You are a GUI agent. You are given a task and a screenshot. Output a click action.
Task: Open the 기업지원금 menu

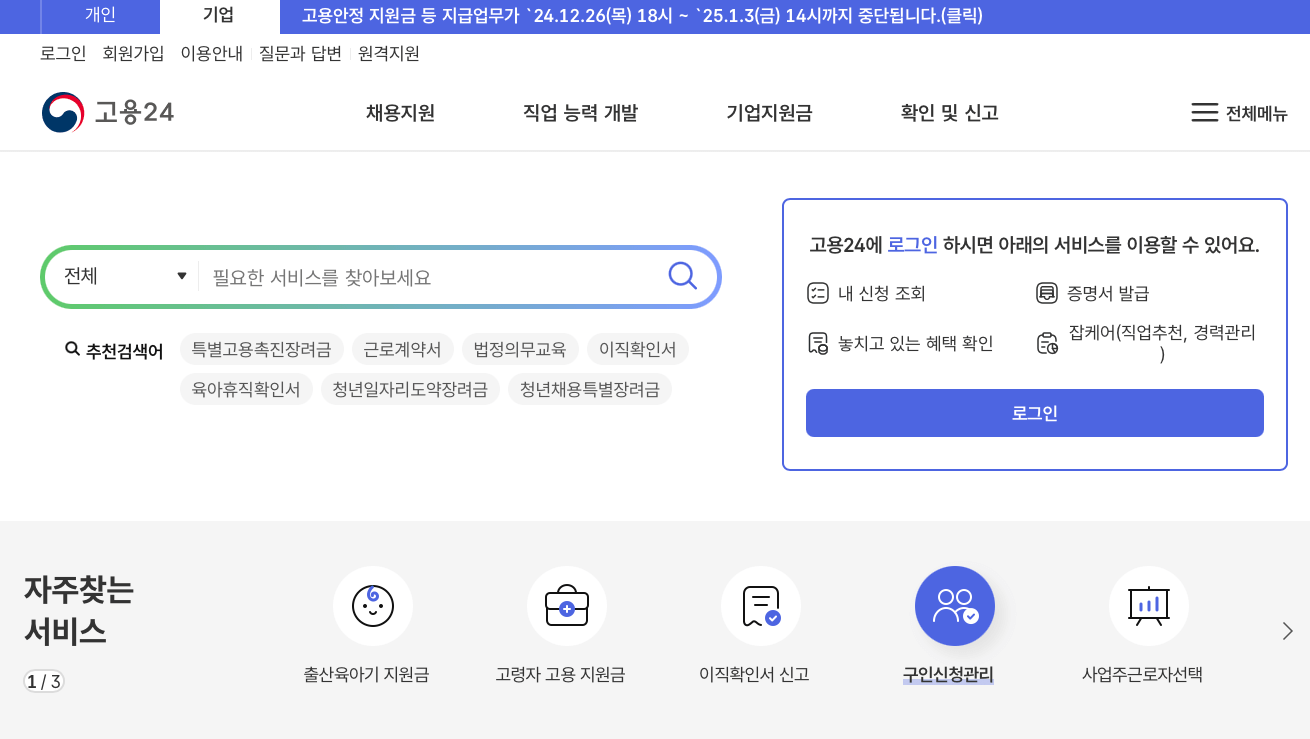(x=768, y=113)
